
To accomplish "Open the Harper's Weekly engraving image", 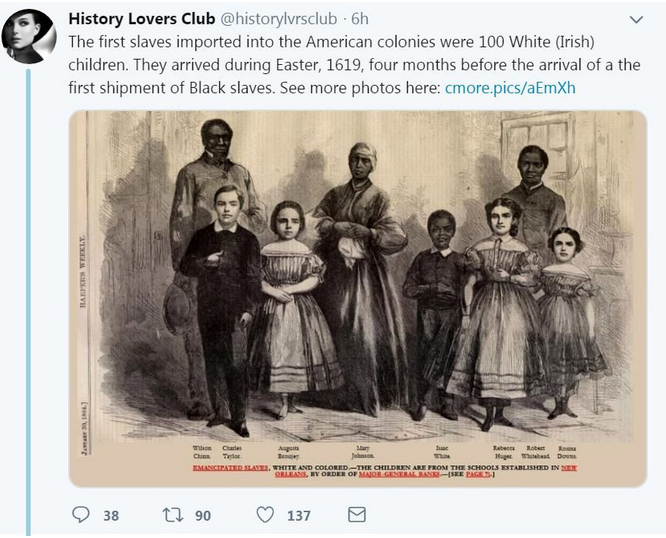I will 358,299.
